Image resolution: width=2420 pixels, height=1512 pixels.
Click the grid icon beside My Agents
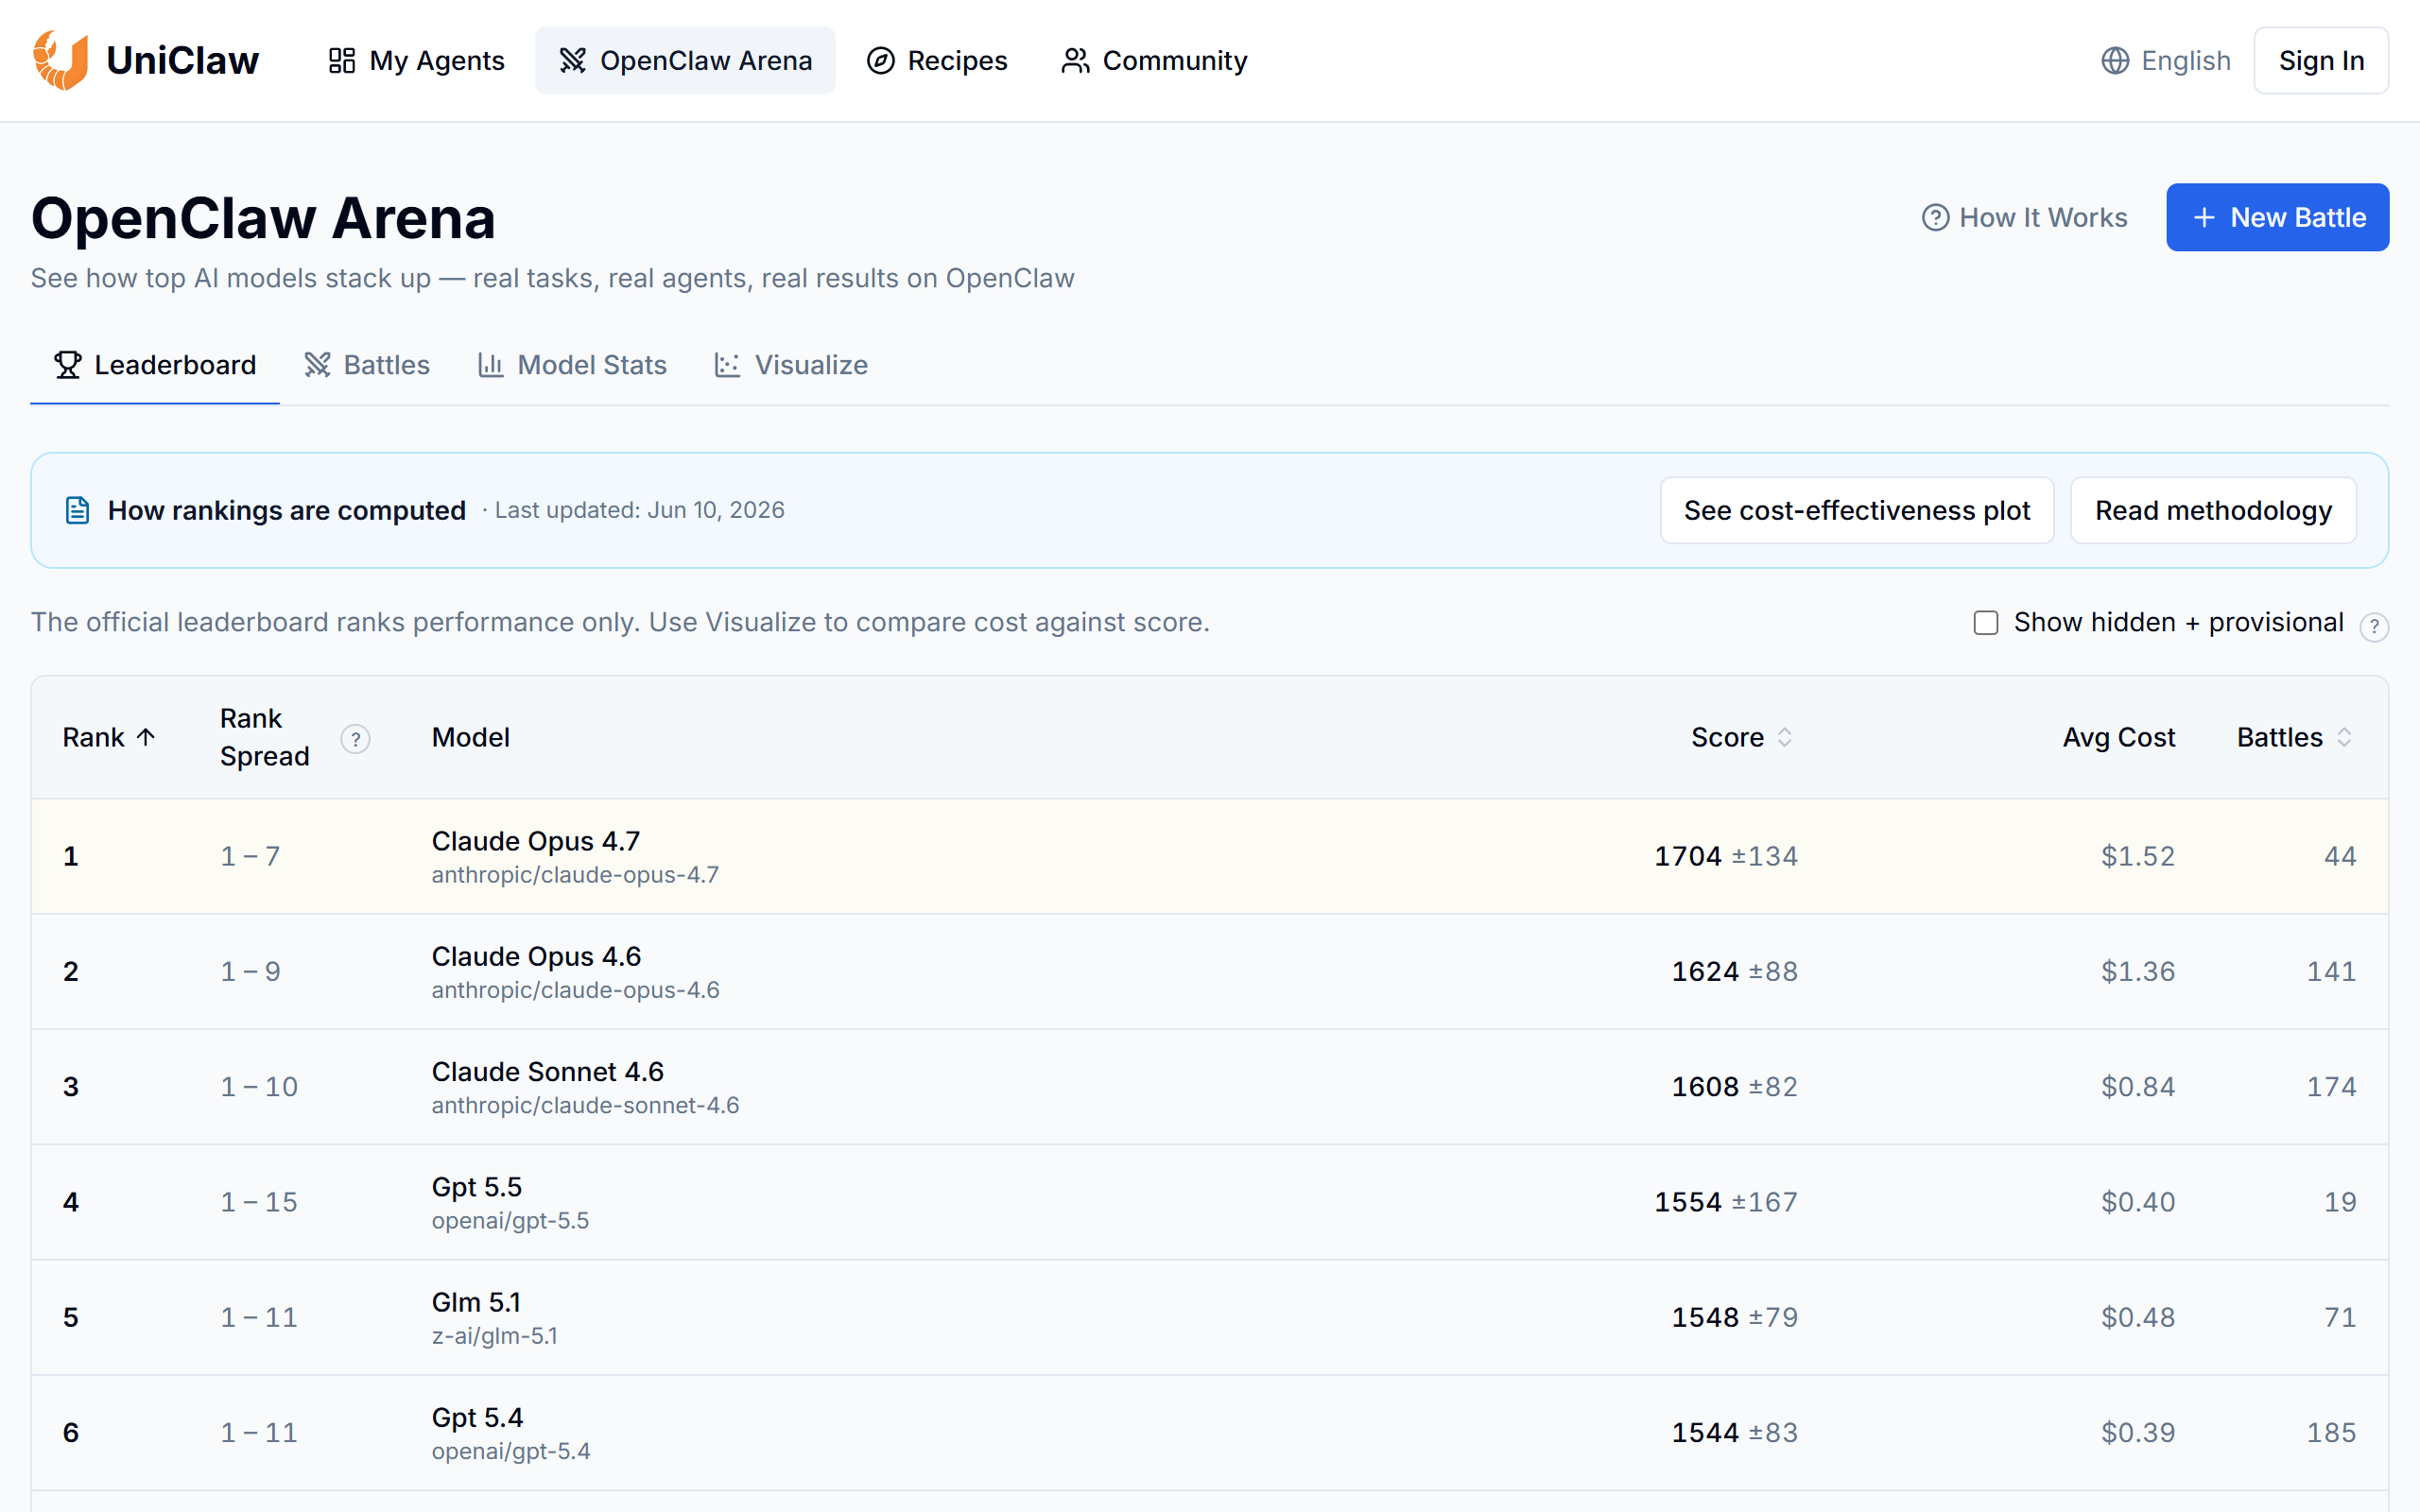[x=342, y=61]
